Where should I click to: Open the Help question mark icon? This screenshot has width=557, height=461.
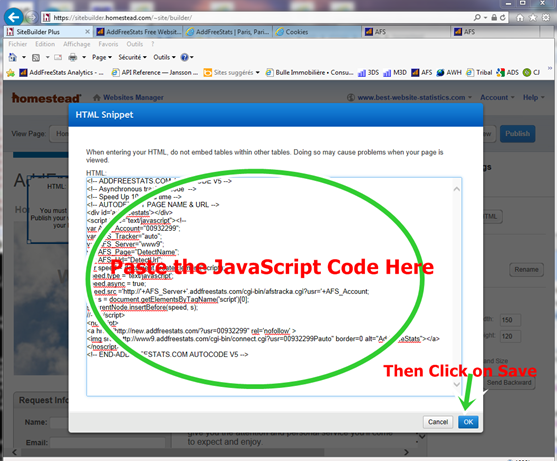(184, 57)
